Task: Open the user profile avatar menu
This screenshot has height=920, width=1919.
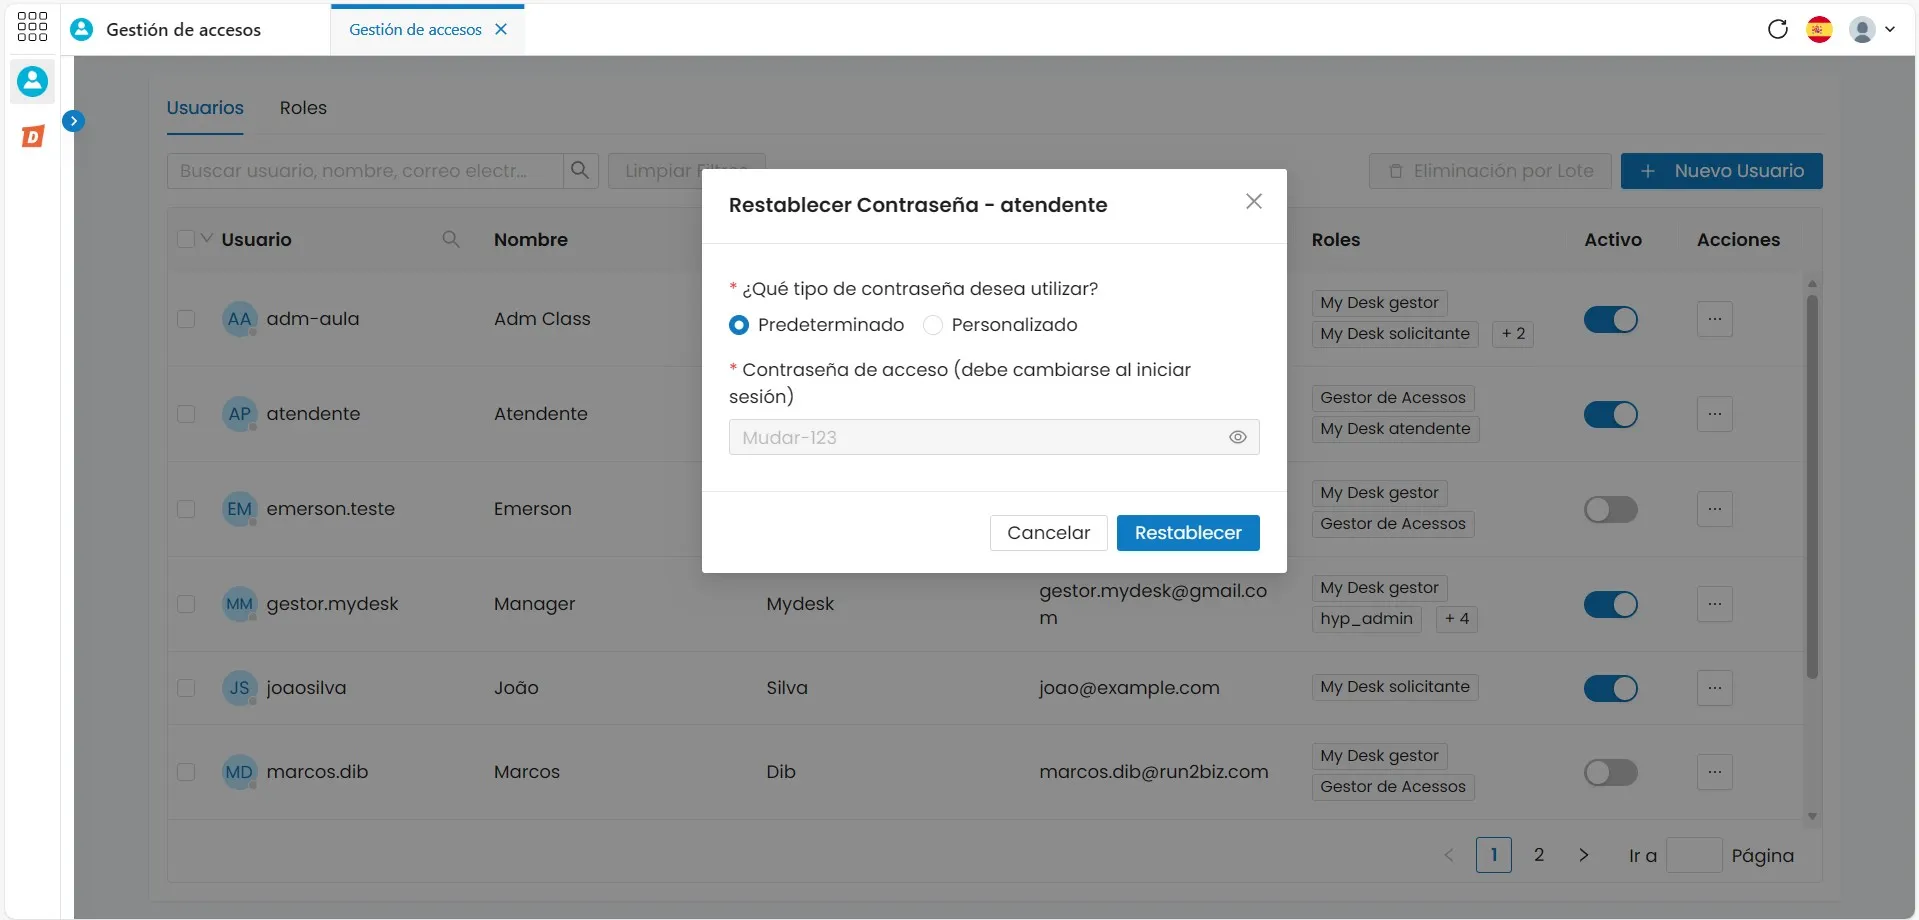Action: 1871,29
